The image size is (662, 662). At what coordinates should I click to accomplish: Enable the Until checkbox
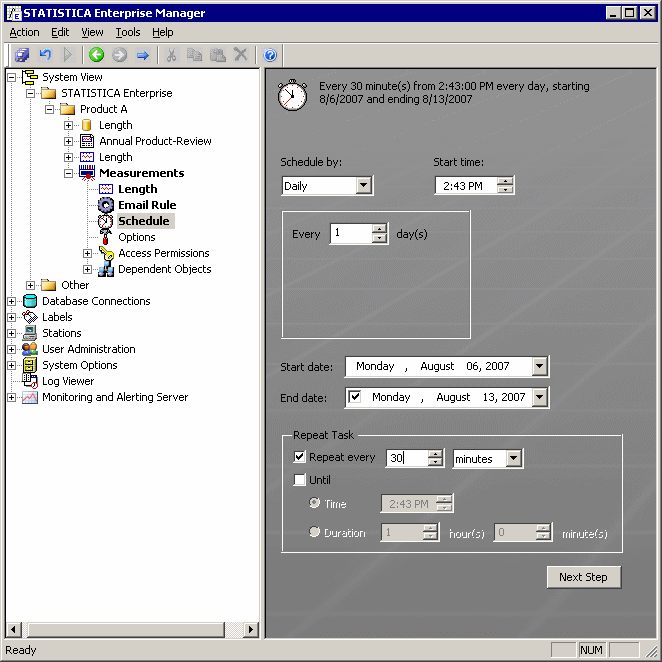299,480
